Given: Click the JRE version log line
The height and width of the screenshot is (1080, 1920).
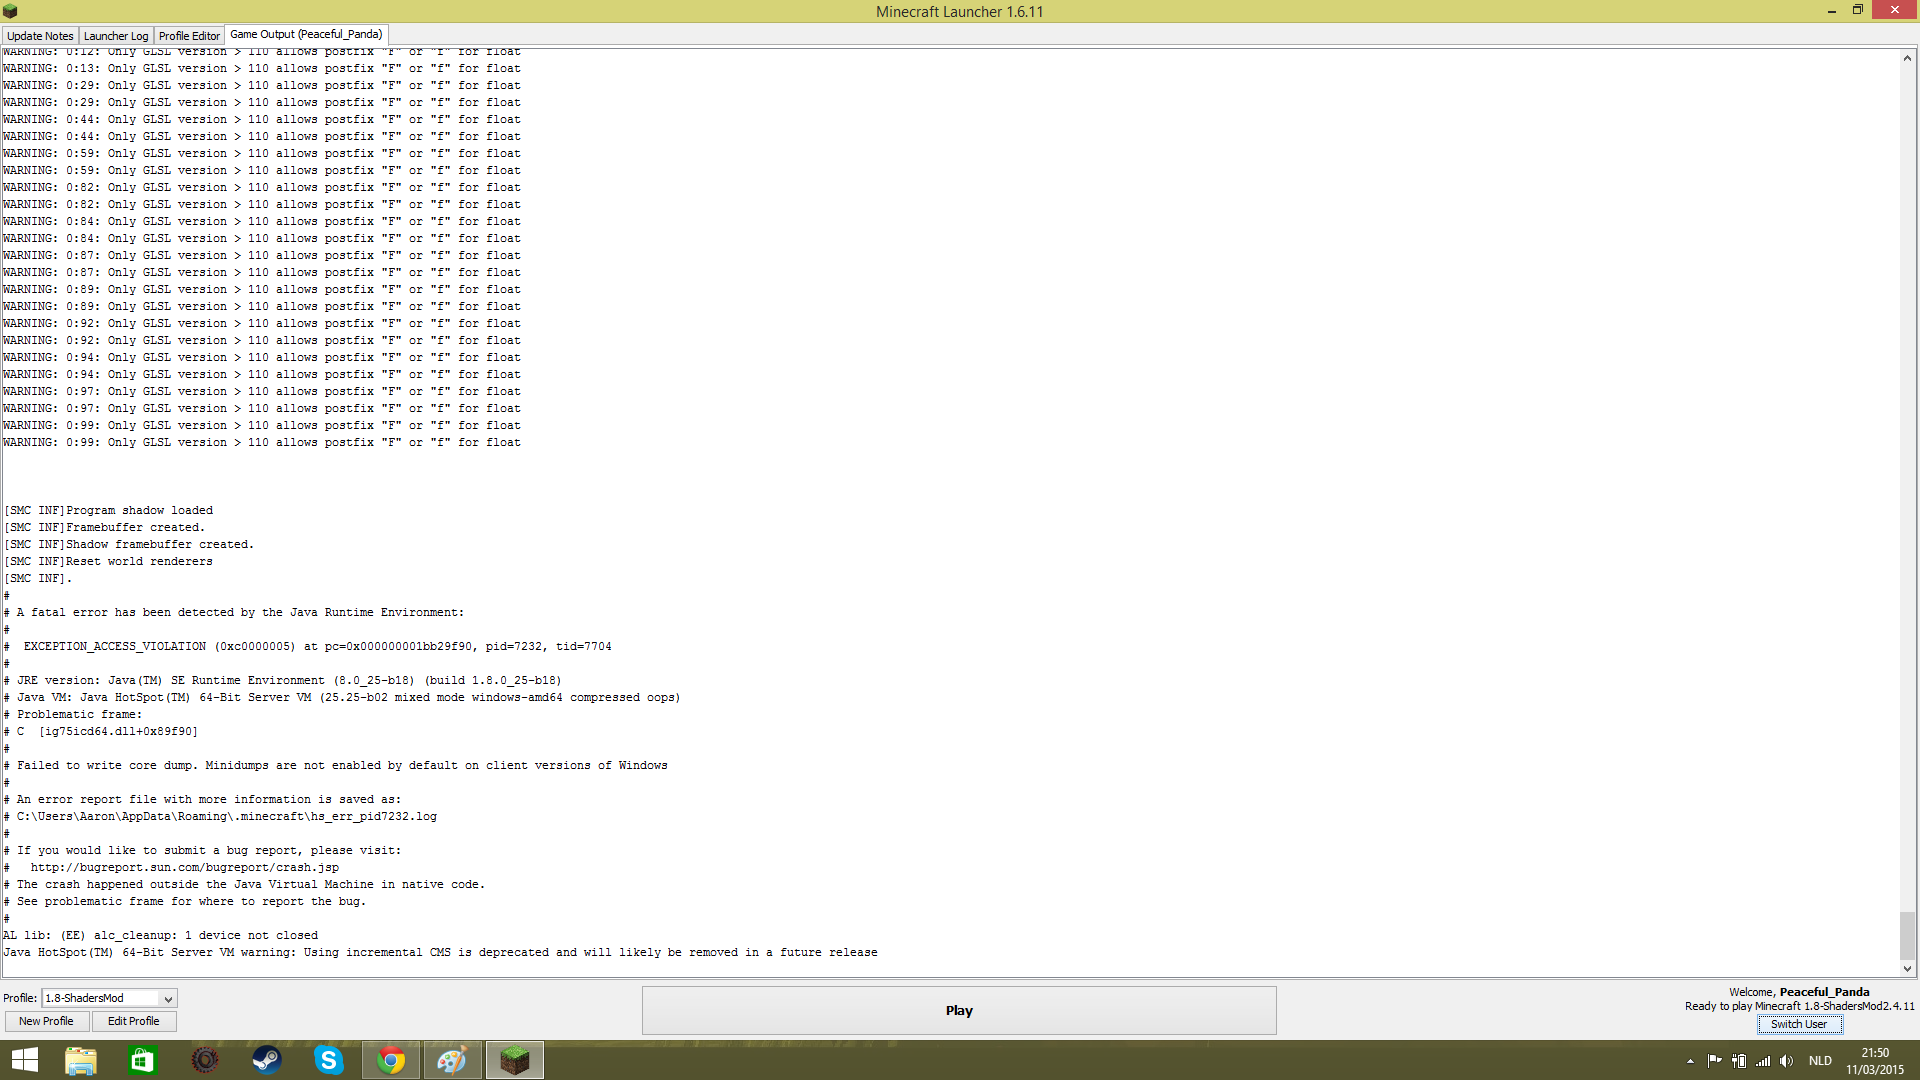Looking at the screenshot, I should (282, 681).
